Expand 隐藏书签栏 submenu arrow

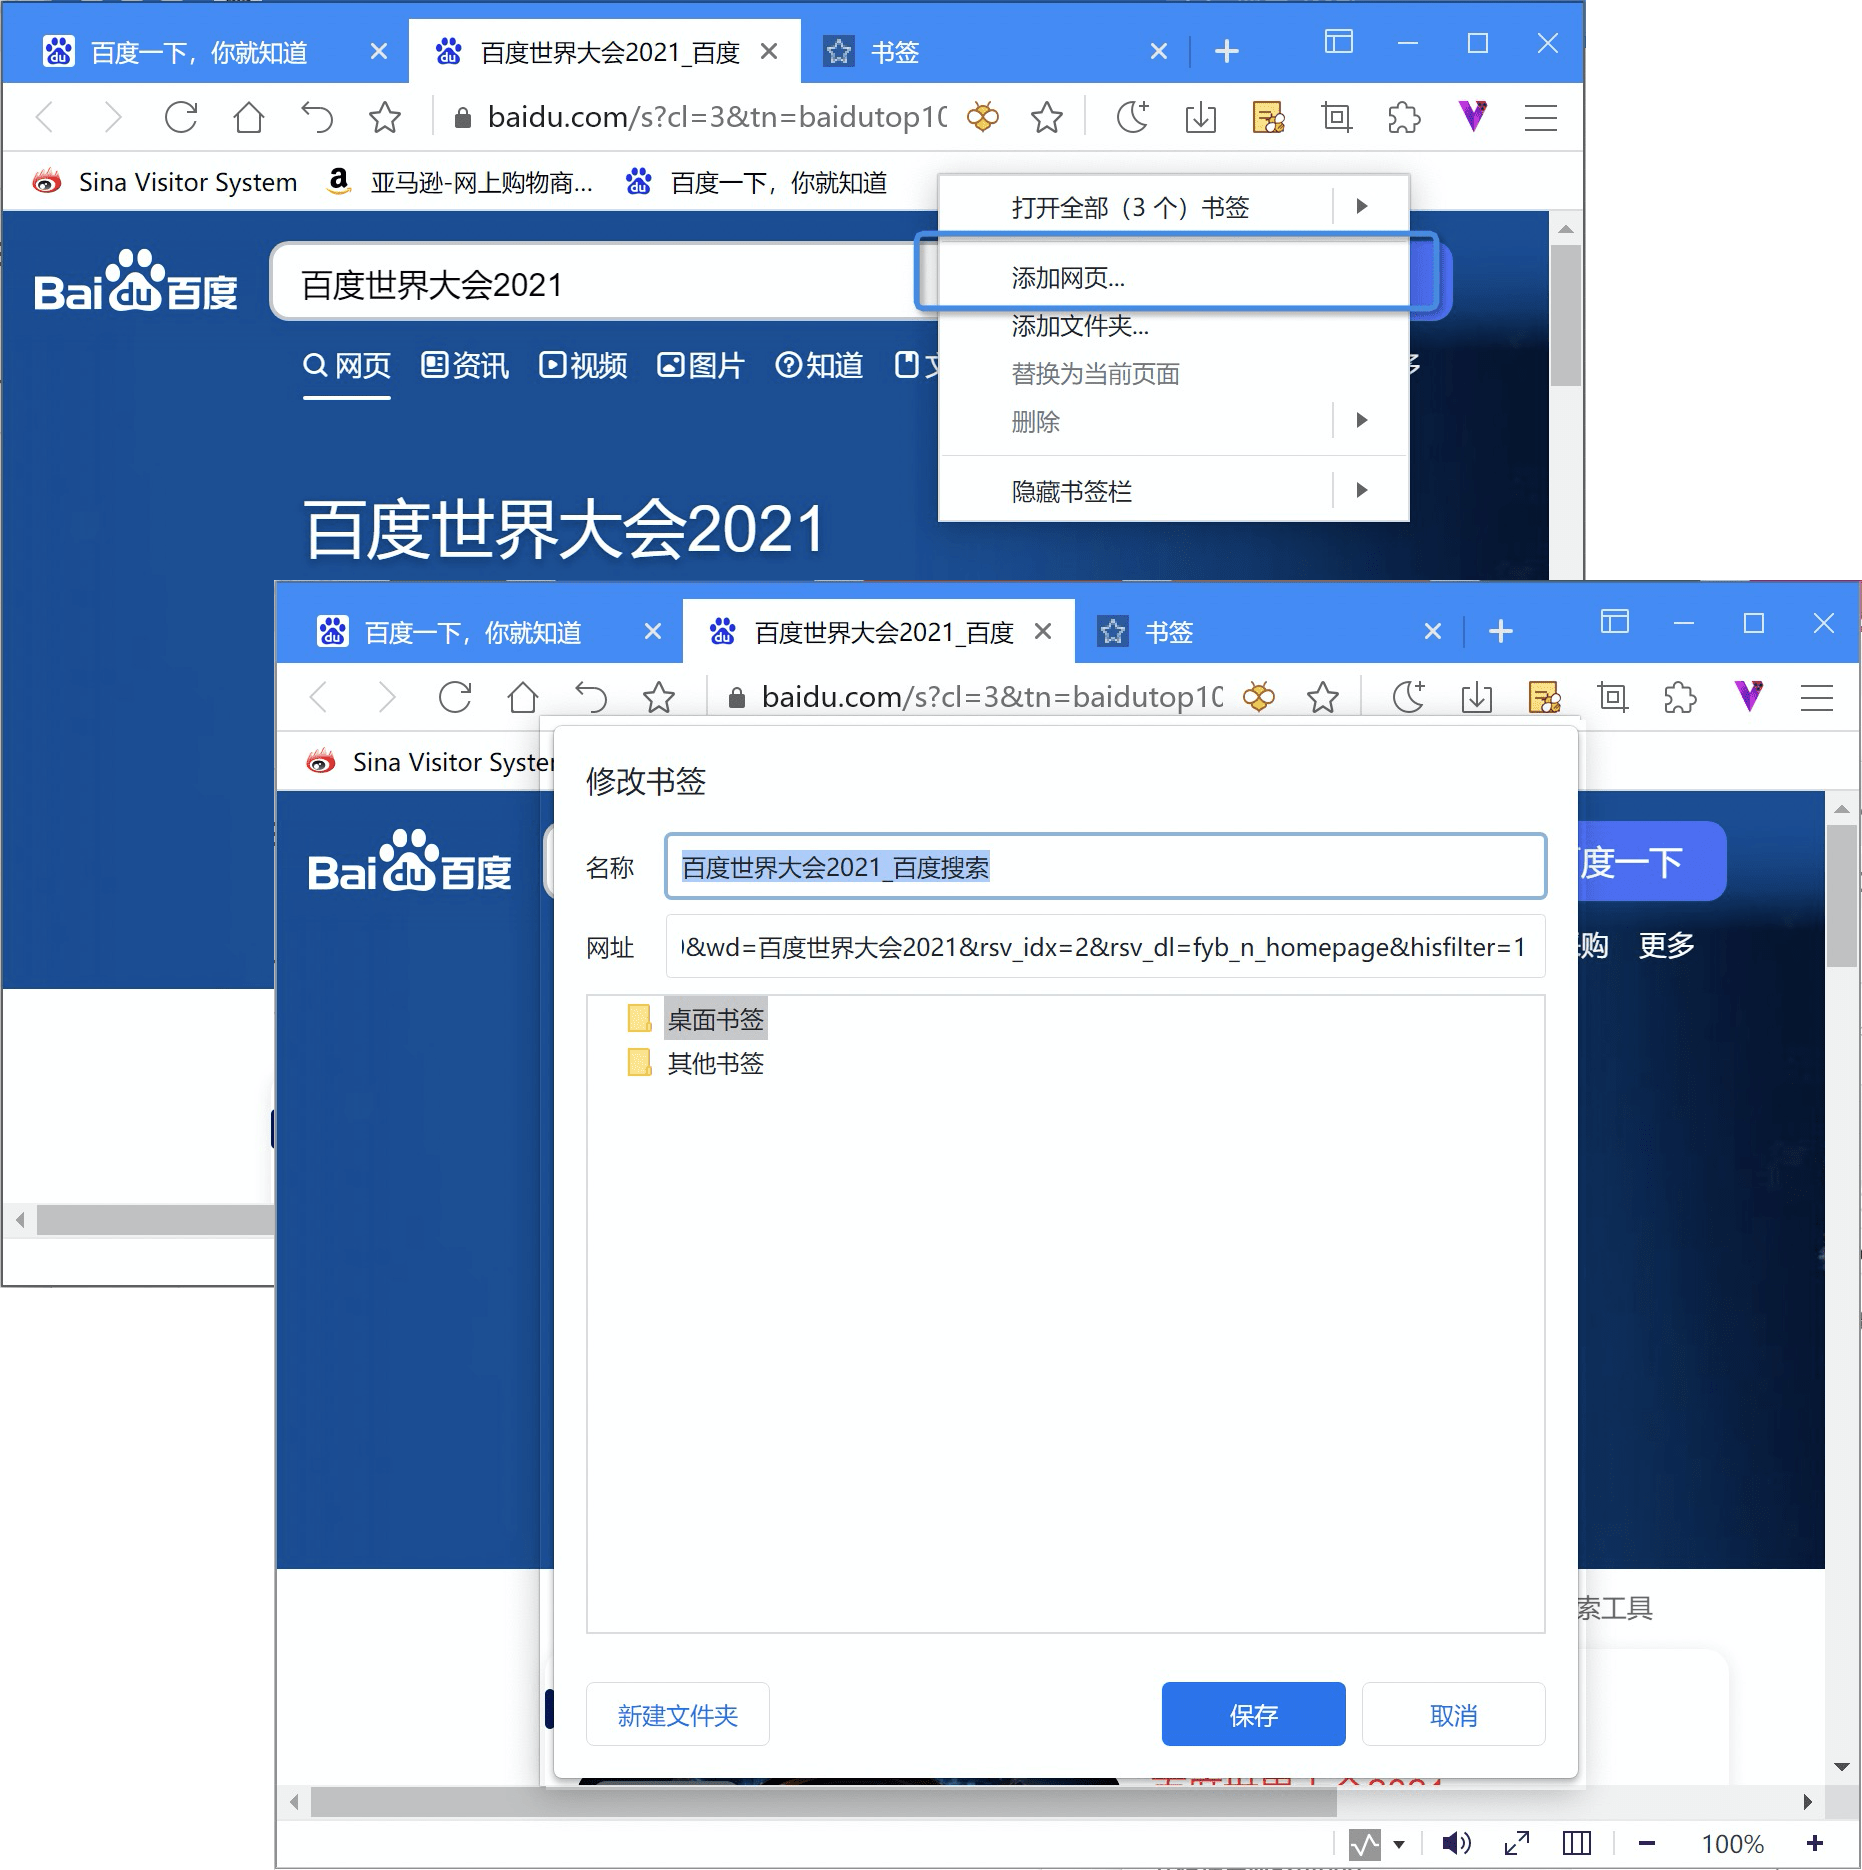[x=1362, y=490]
